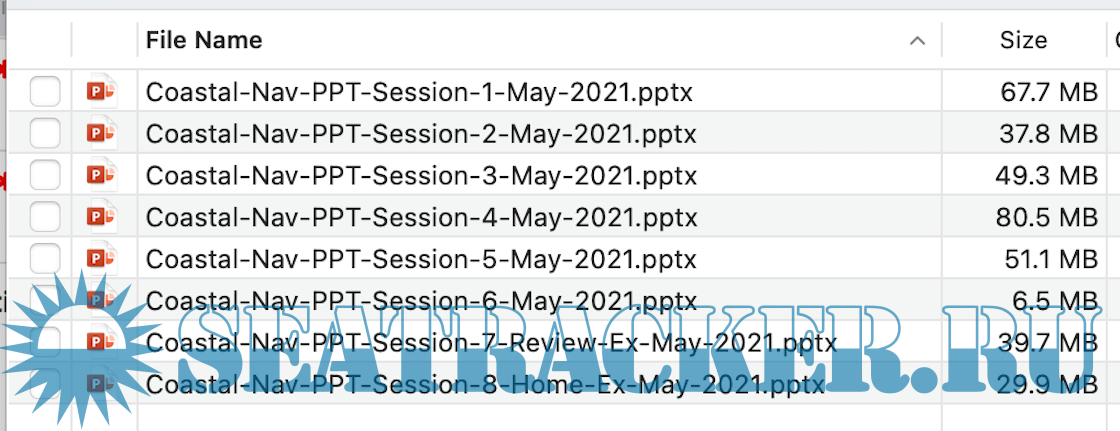Screen dimensions: 1120x431
Task: Click the 80.5 MB size cell
Action: pyautogui.click(x=1049, y=217)
